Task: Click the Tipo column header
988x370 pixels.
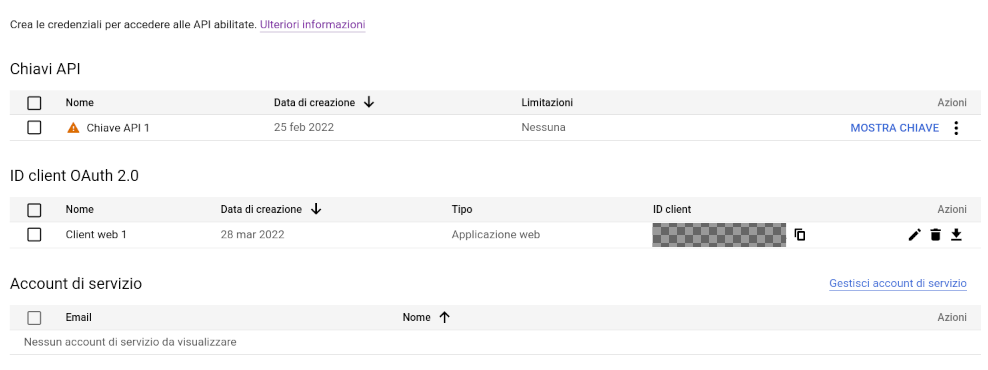Action: (x=462, y=209)
